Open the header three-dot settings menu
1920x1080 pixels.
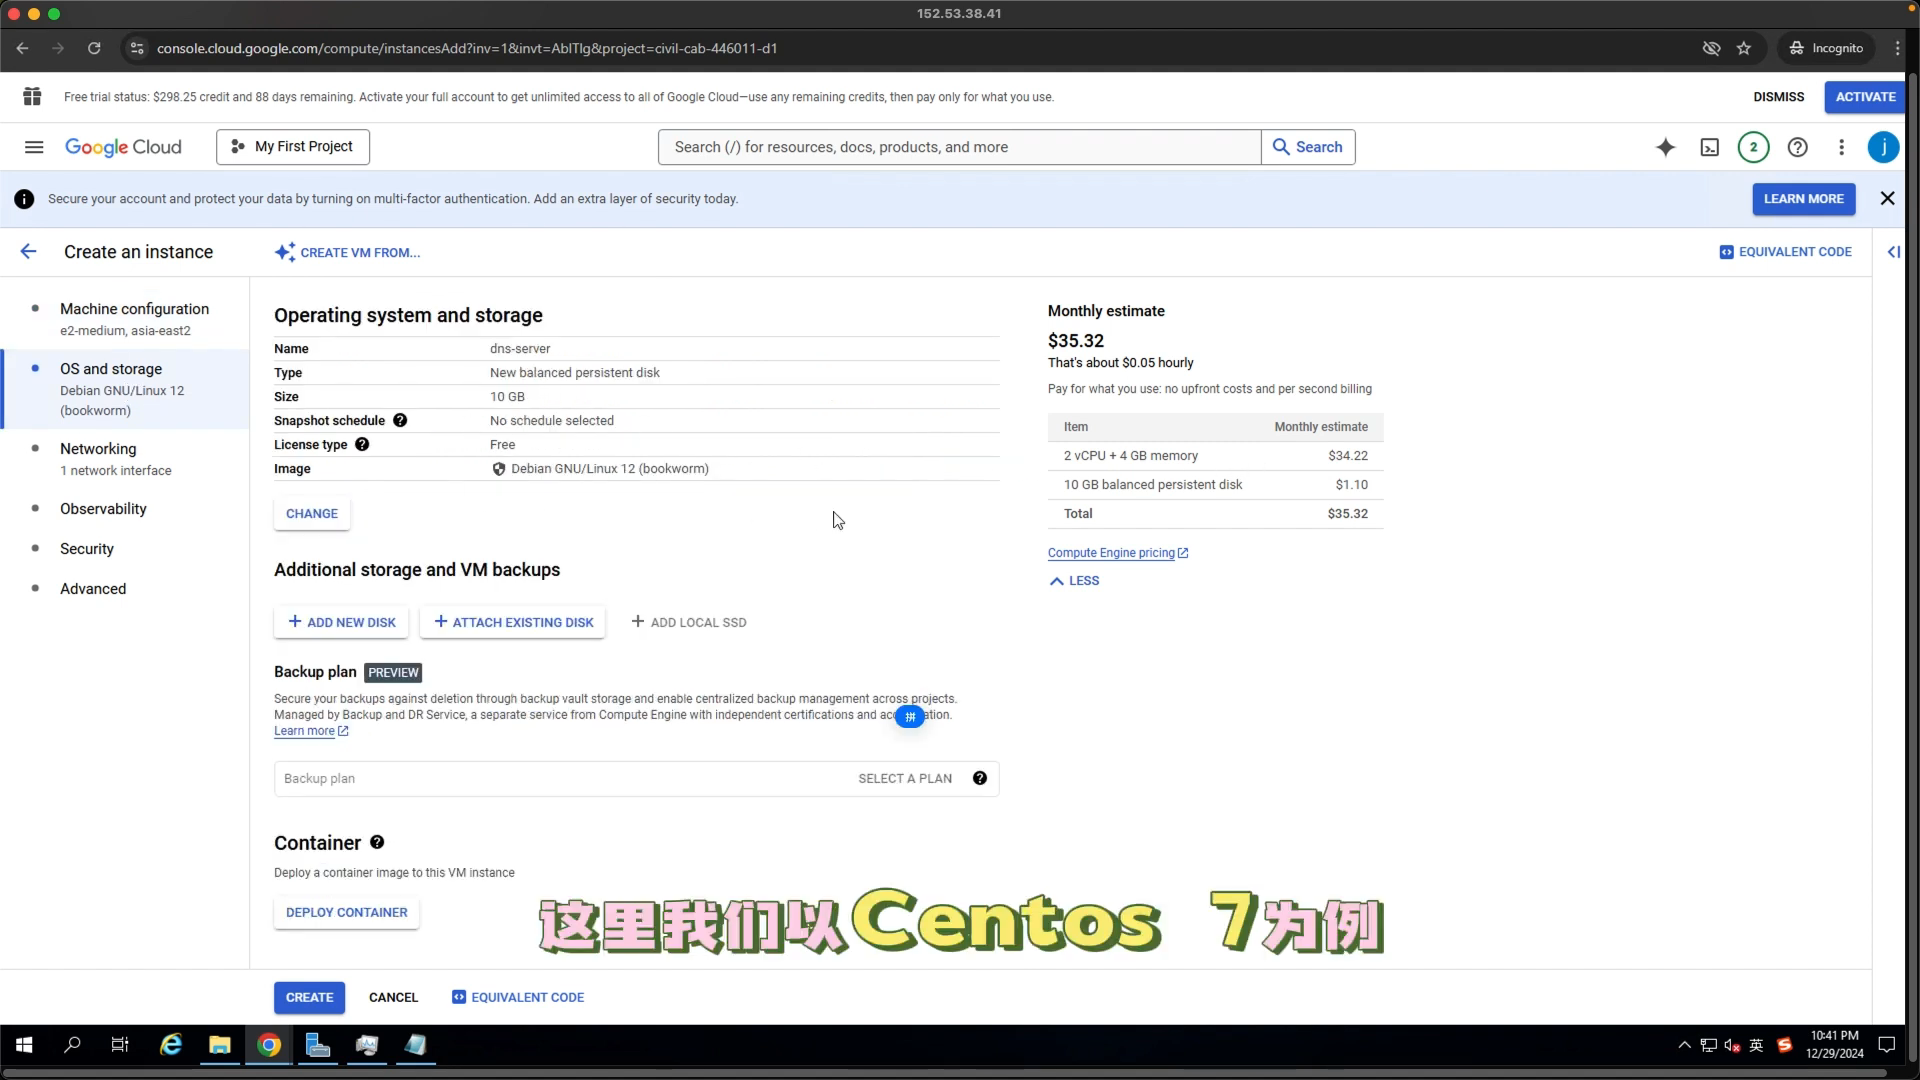coord(1841,147)
